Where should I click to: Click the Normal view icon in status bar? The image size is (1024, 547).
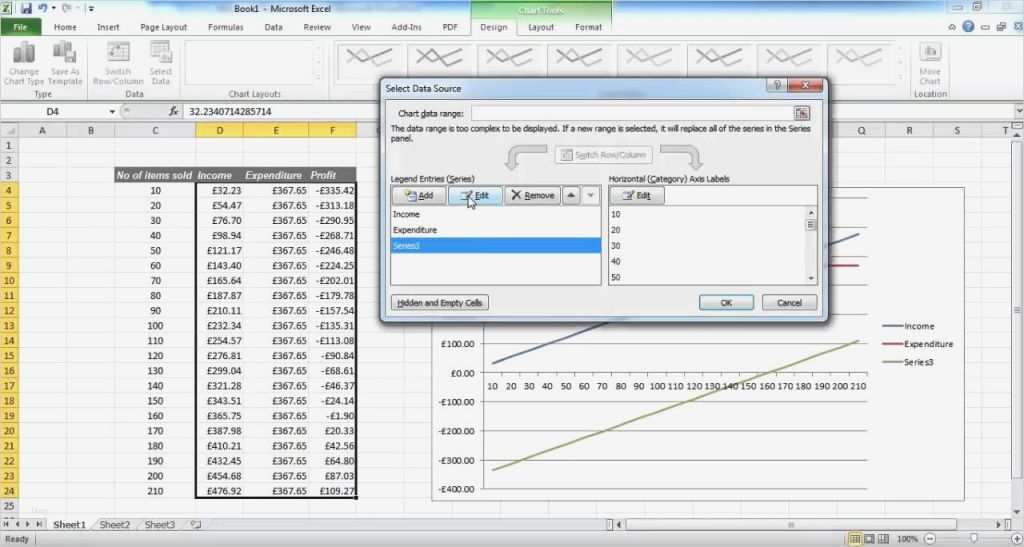point(854,539)
